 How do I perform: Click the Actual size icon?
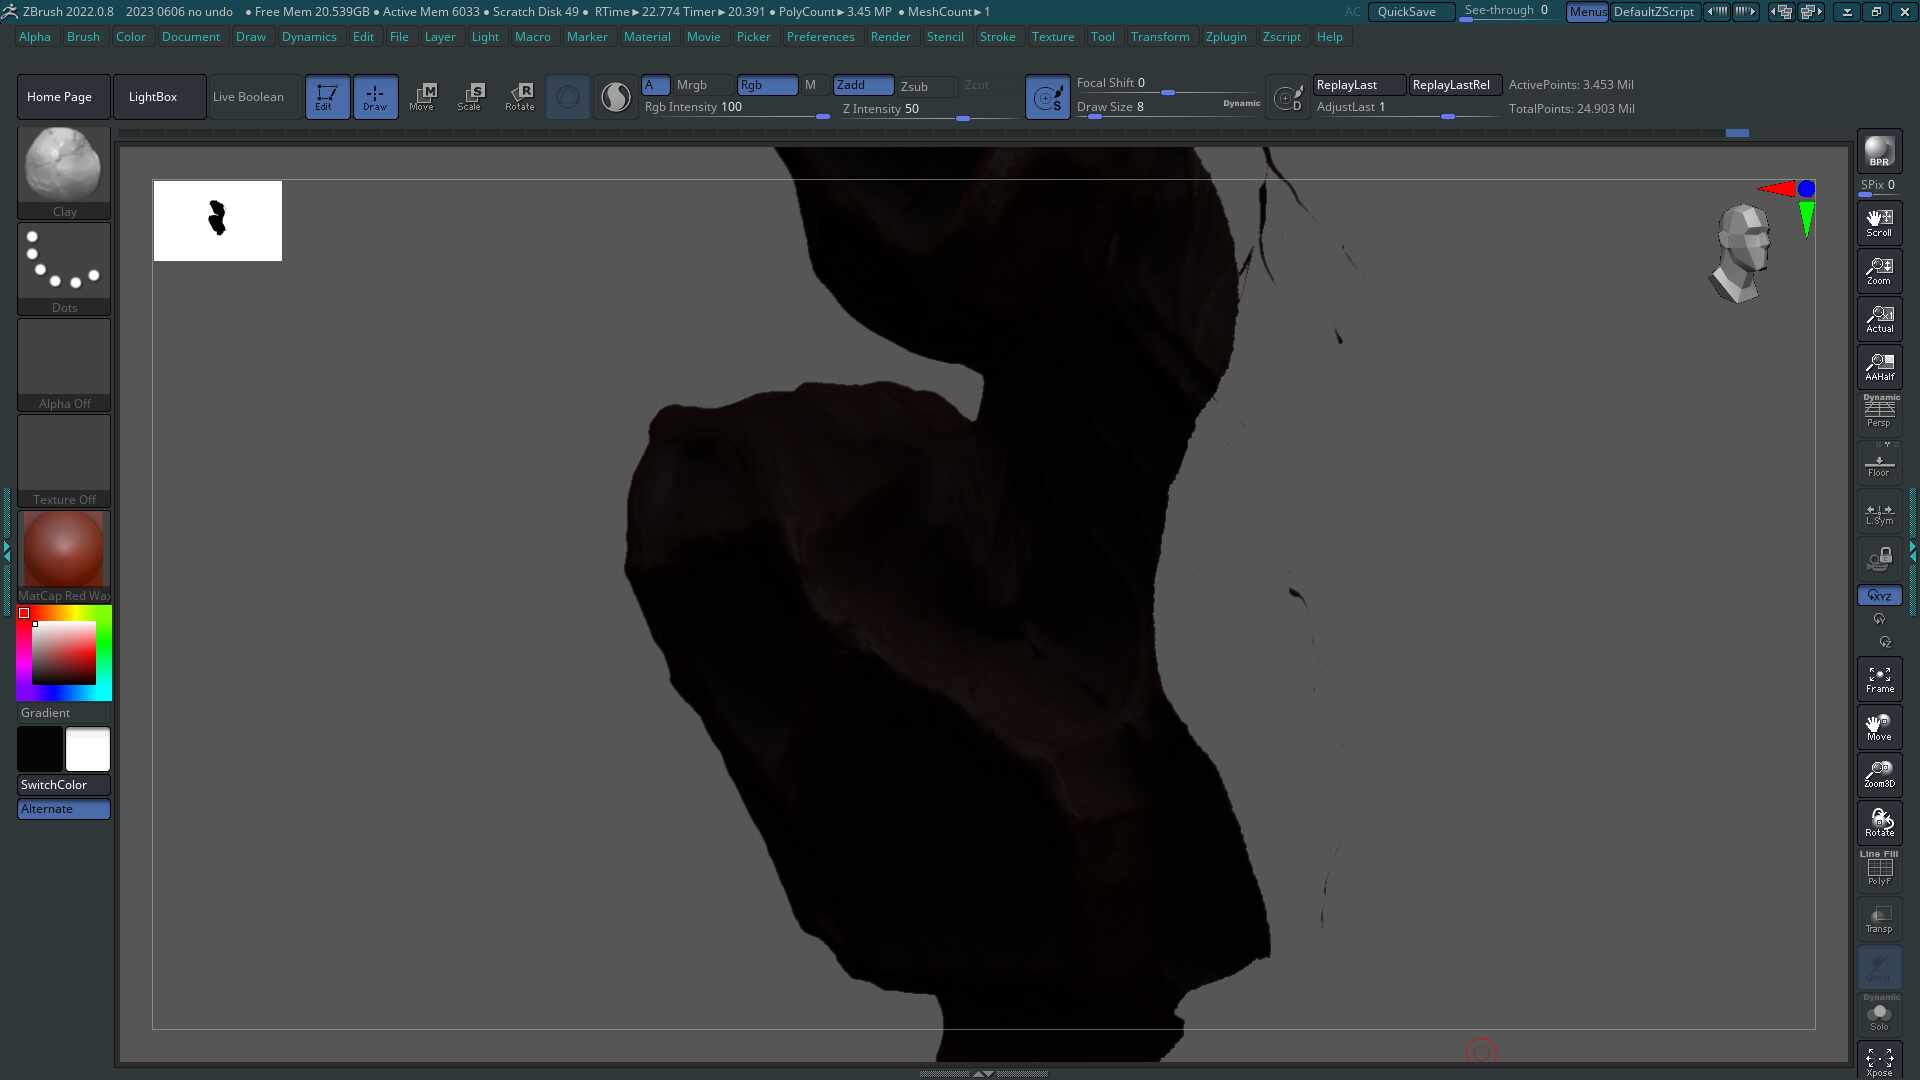tap(1879, 319)
